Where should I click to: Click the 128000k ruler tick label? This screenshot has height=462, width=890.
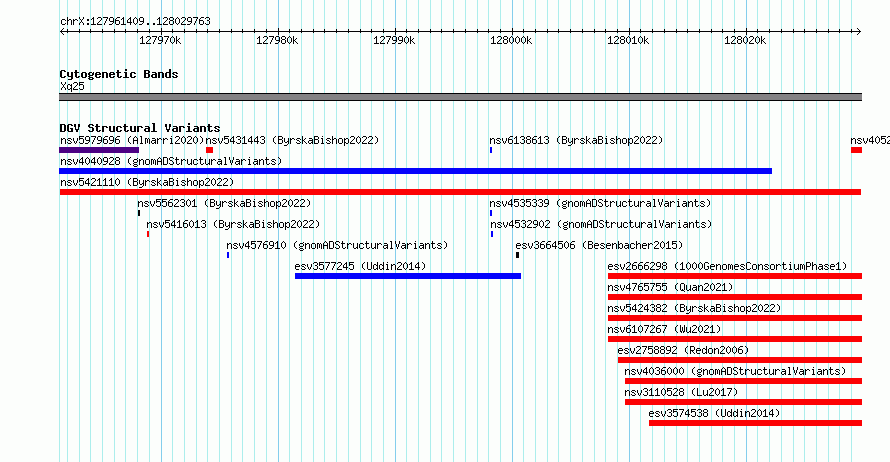[511, 41]
